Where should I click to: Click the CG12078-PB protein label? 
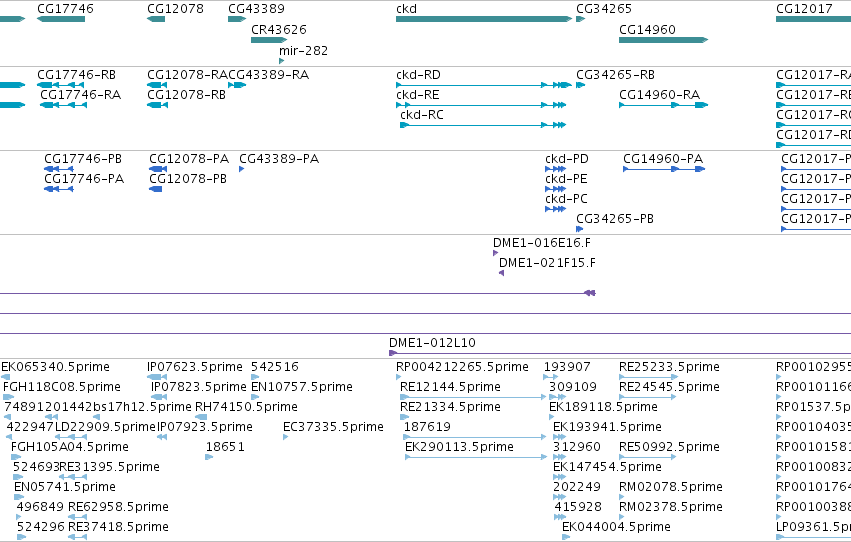tap(188, 179)
